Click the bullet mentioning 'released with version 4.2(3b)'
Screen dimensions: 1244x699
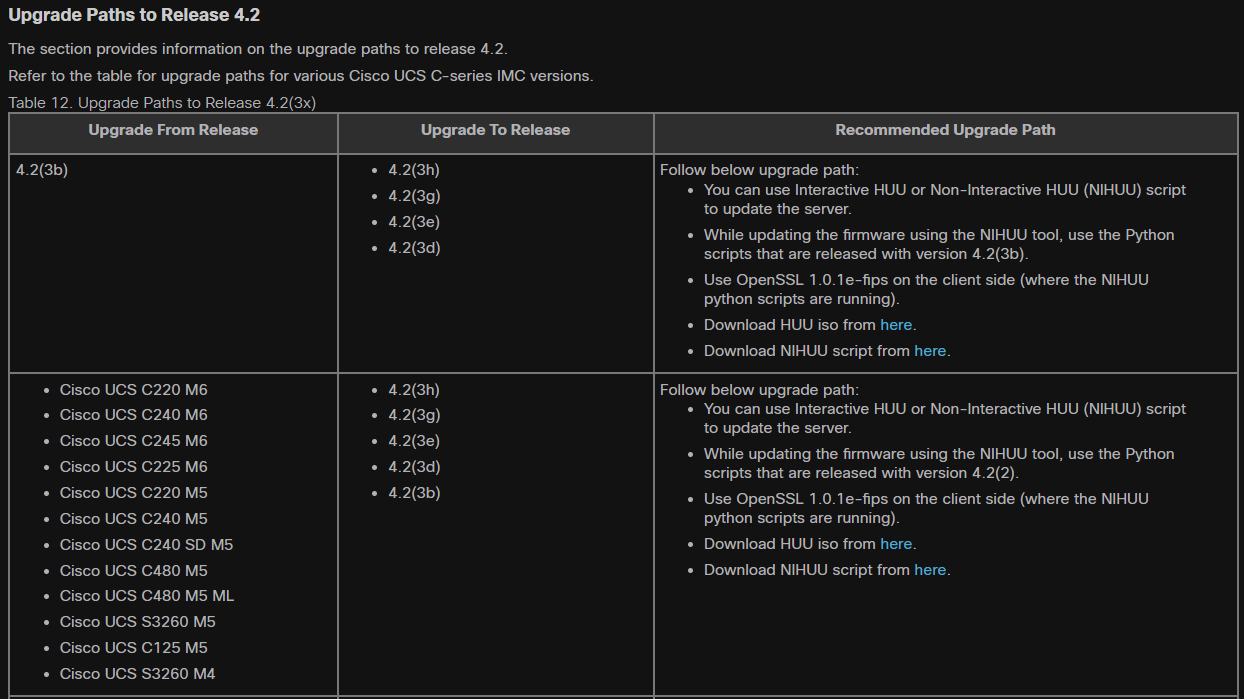pyautogui.click(x=939, y=244)
